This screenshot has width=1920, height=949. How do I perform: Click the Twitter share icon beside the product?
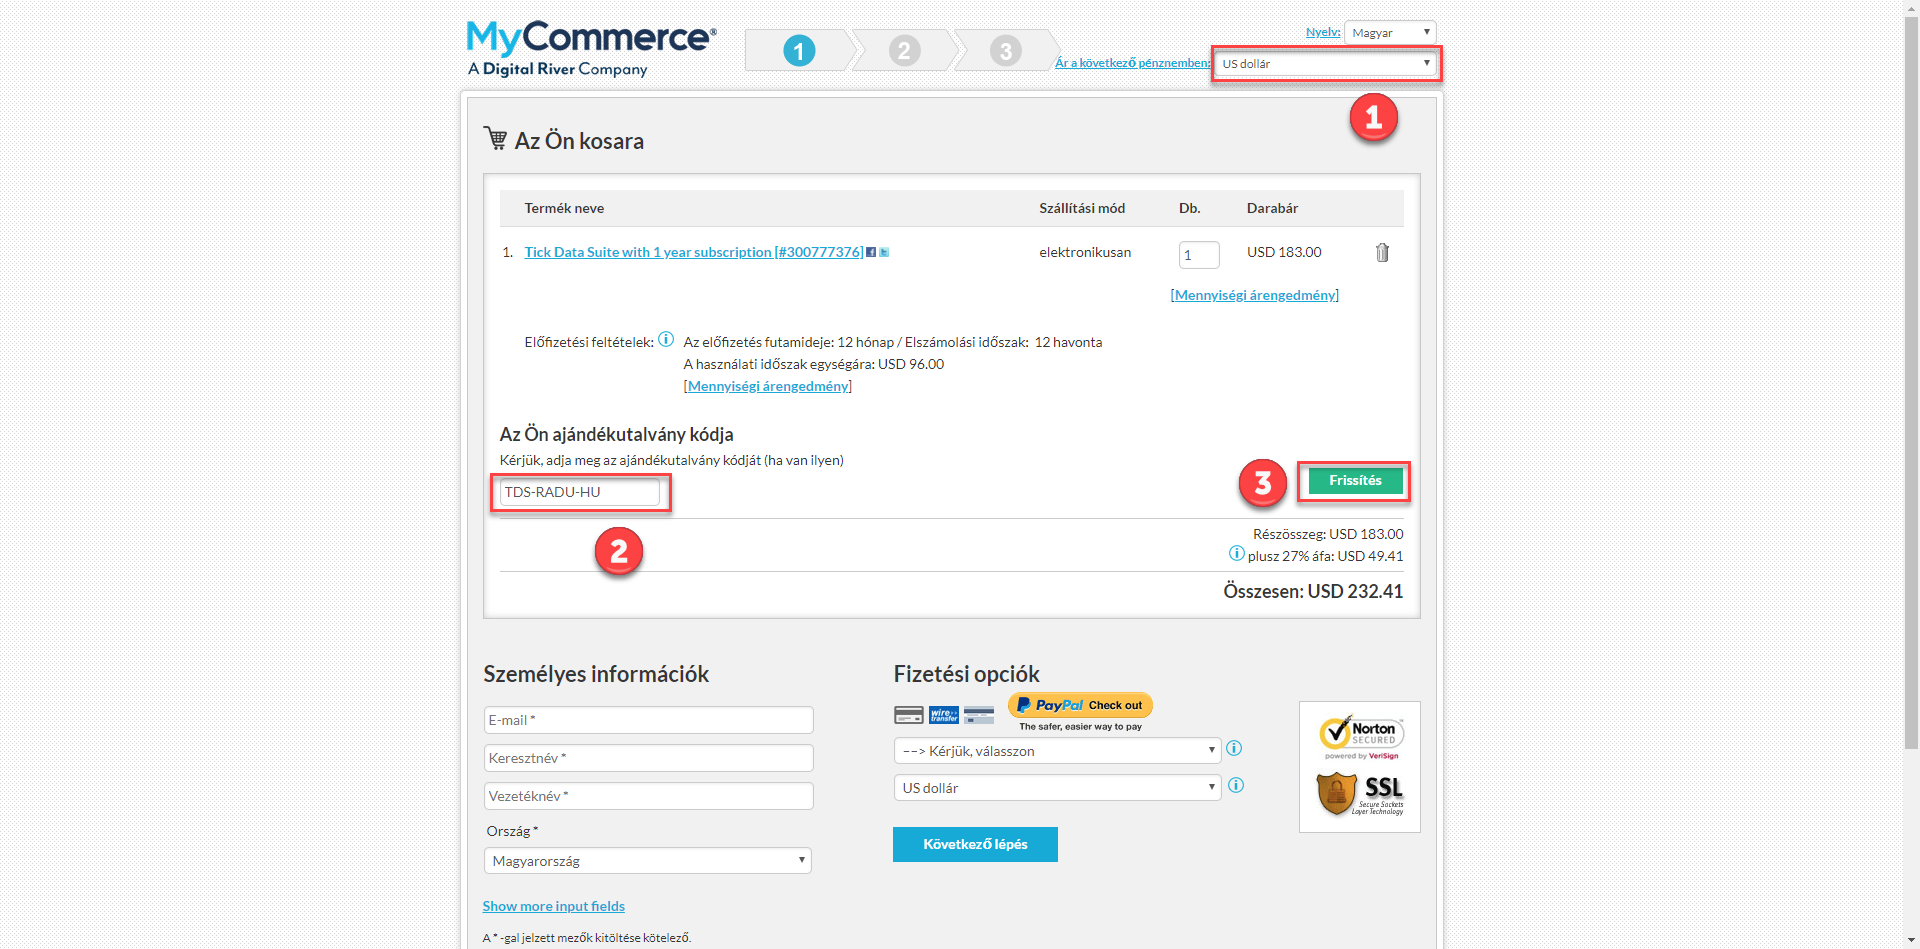[x=884, y=252]
